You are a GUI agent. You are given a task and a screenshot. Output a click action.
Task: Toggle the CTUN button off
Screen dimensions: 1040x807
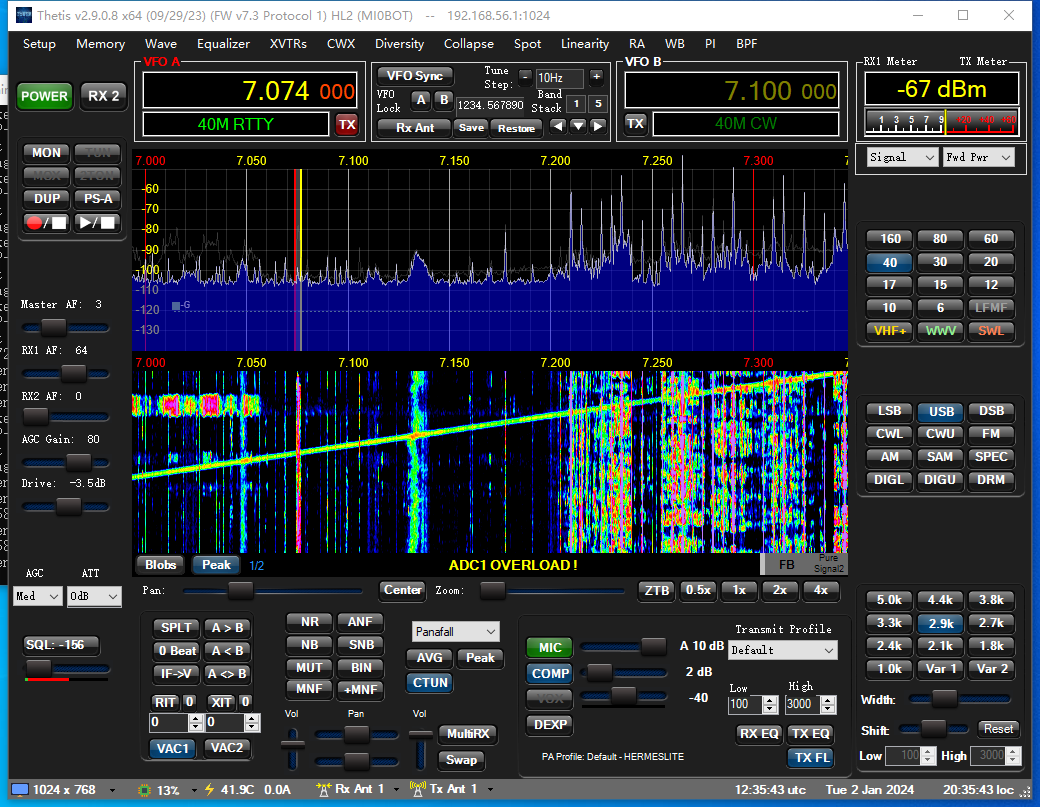coord(430,683)
